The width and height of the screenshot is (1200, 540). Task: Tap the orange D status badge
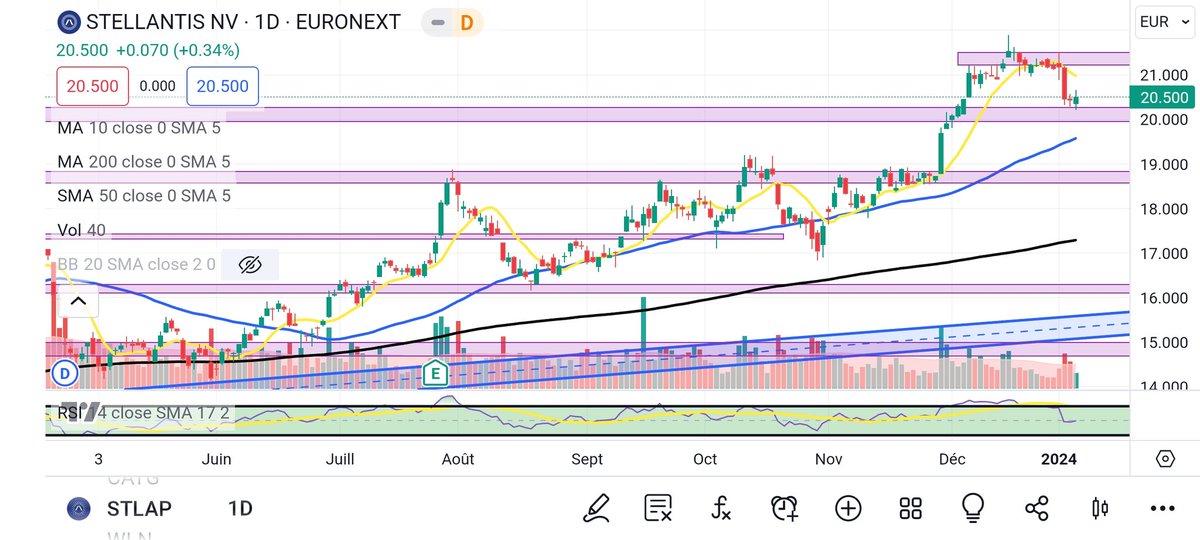[x=466, y=22]
